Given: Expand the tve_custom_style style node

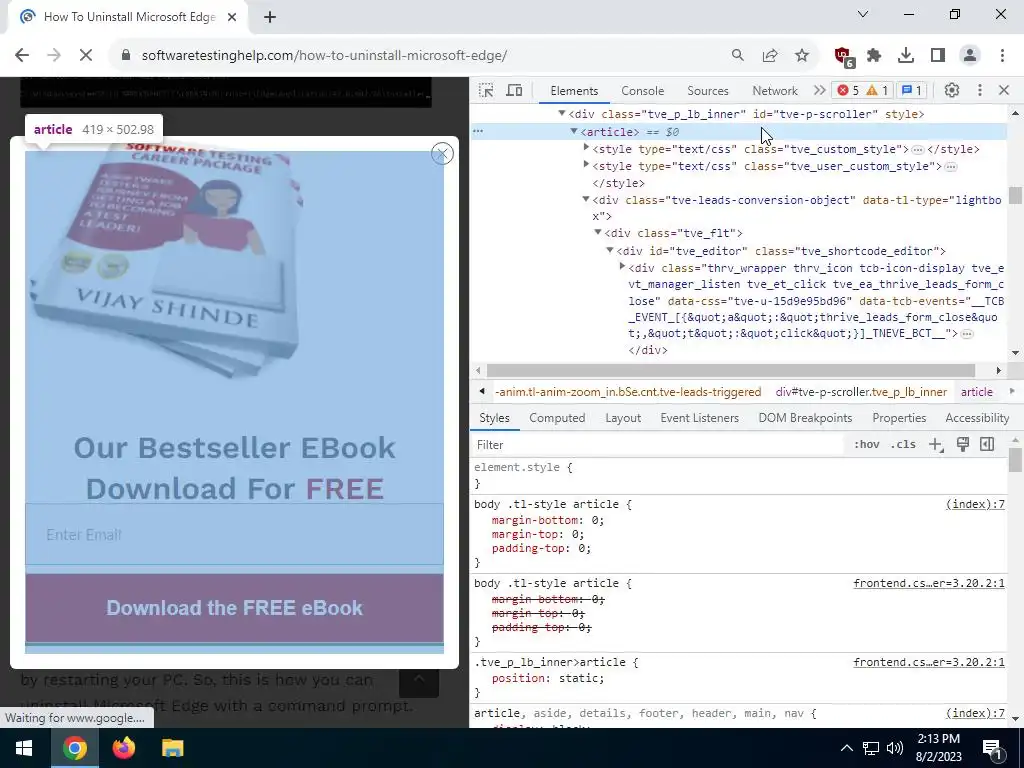Looking at the screenshot, I should (x=586, y=148).
